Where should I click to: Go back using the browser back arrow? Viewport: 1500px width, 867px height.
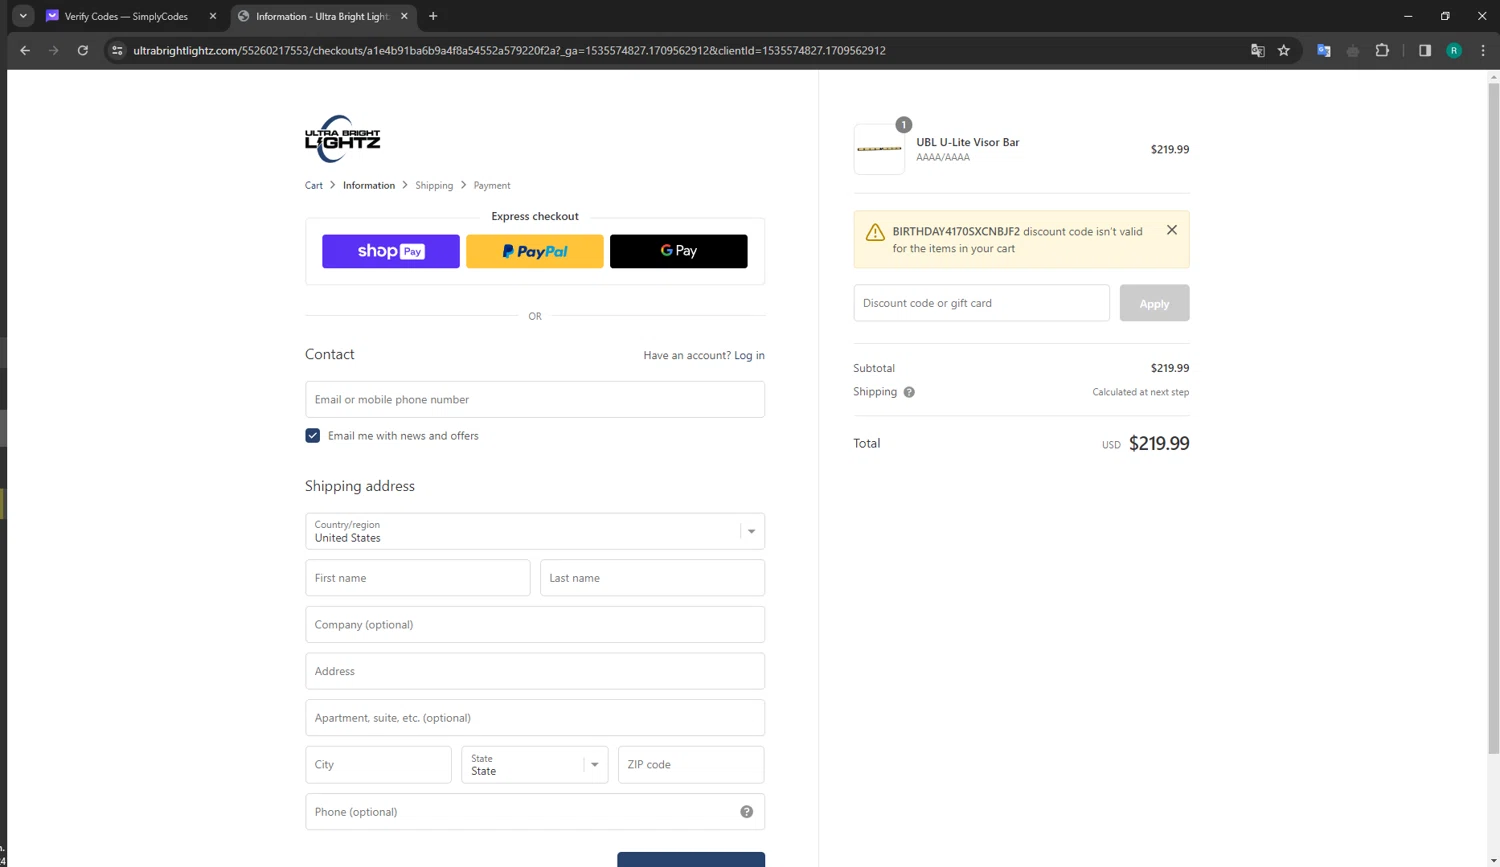pyautogui.click(x=25, y=50)
